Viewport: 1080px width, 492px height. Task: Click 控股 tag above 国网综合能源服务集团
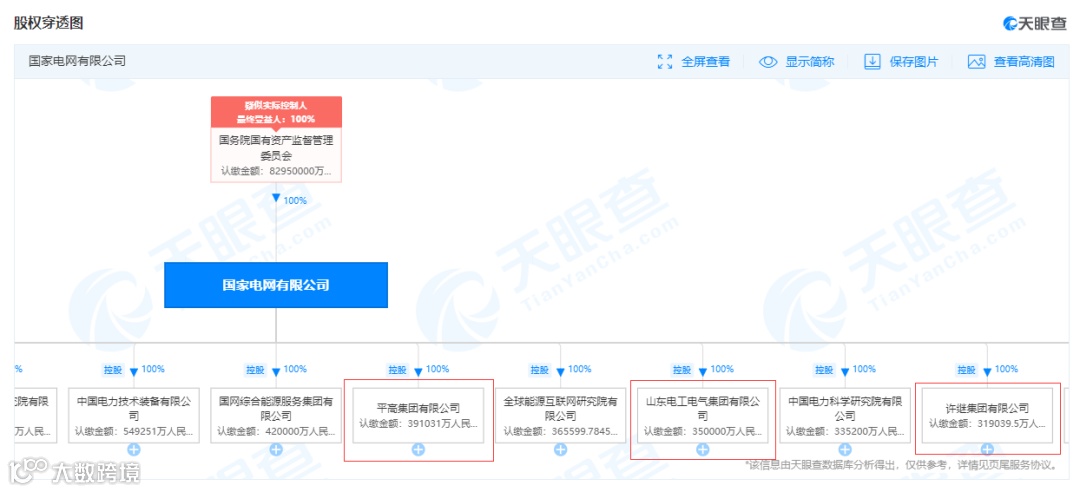point(256,370)
